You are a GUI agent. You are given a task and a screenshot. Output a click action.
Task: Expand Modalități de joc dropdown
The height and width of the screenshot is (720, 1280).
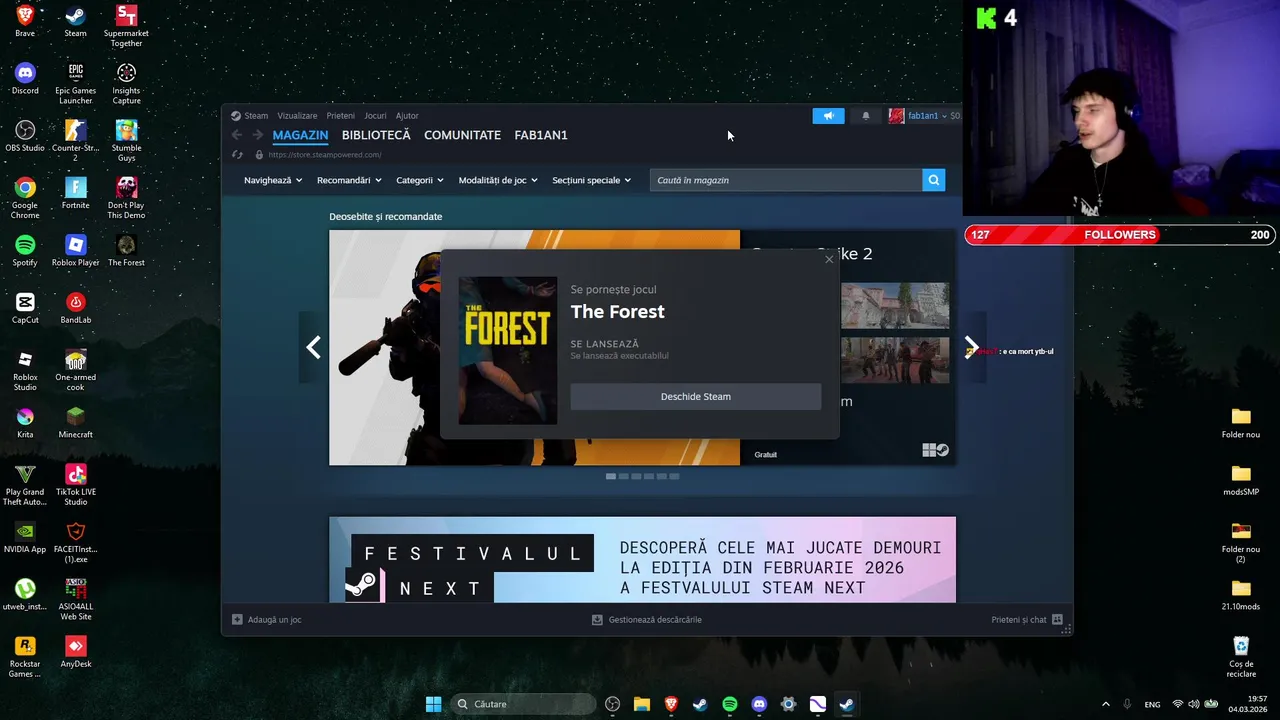(498, 180)
